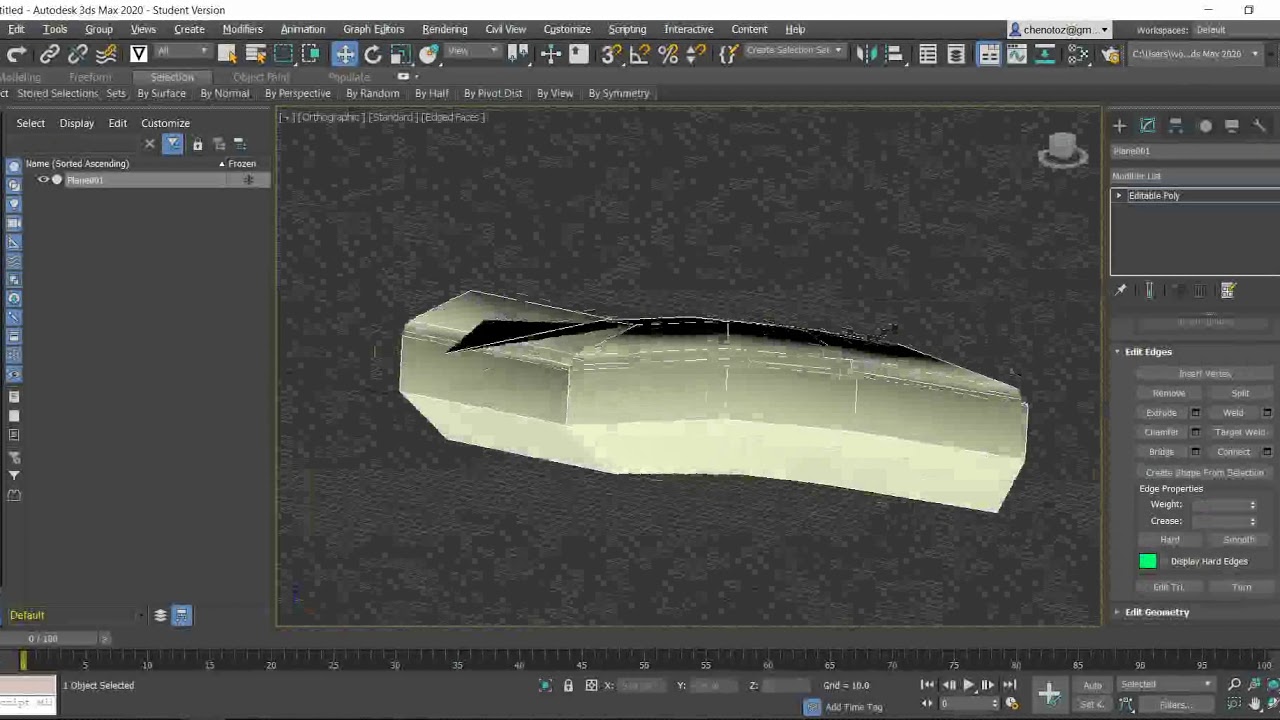Open the selection filter All dropdown
The image size is (1280, 720).
click(182, 52)
